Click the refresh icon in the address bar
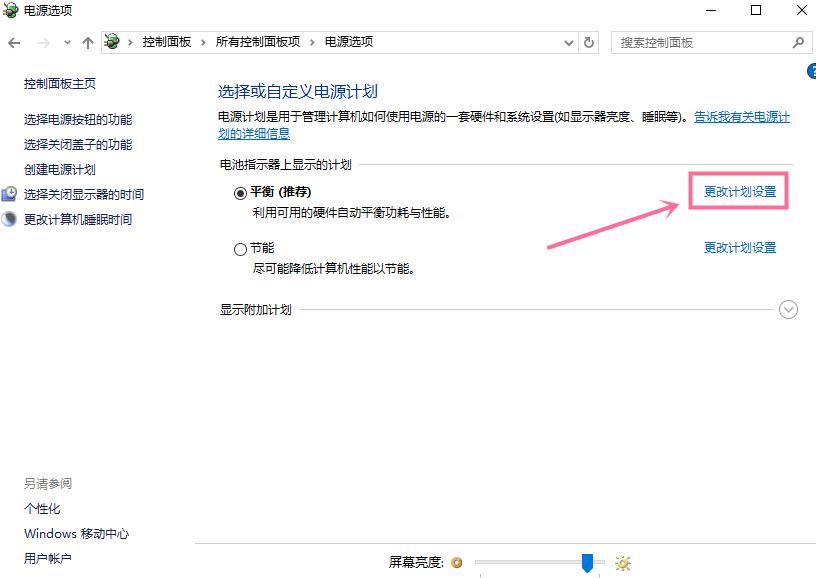 tap(590, 42)
